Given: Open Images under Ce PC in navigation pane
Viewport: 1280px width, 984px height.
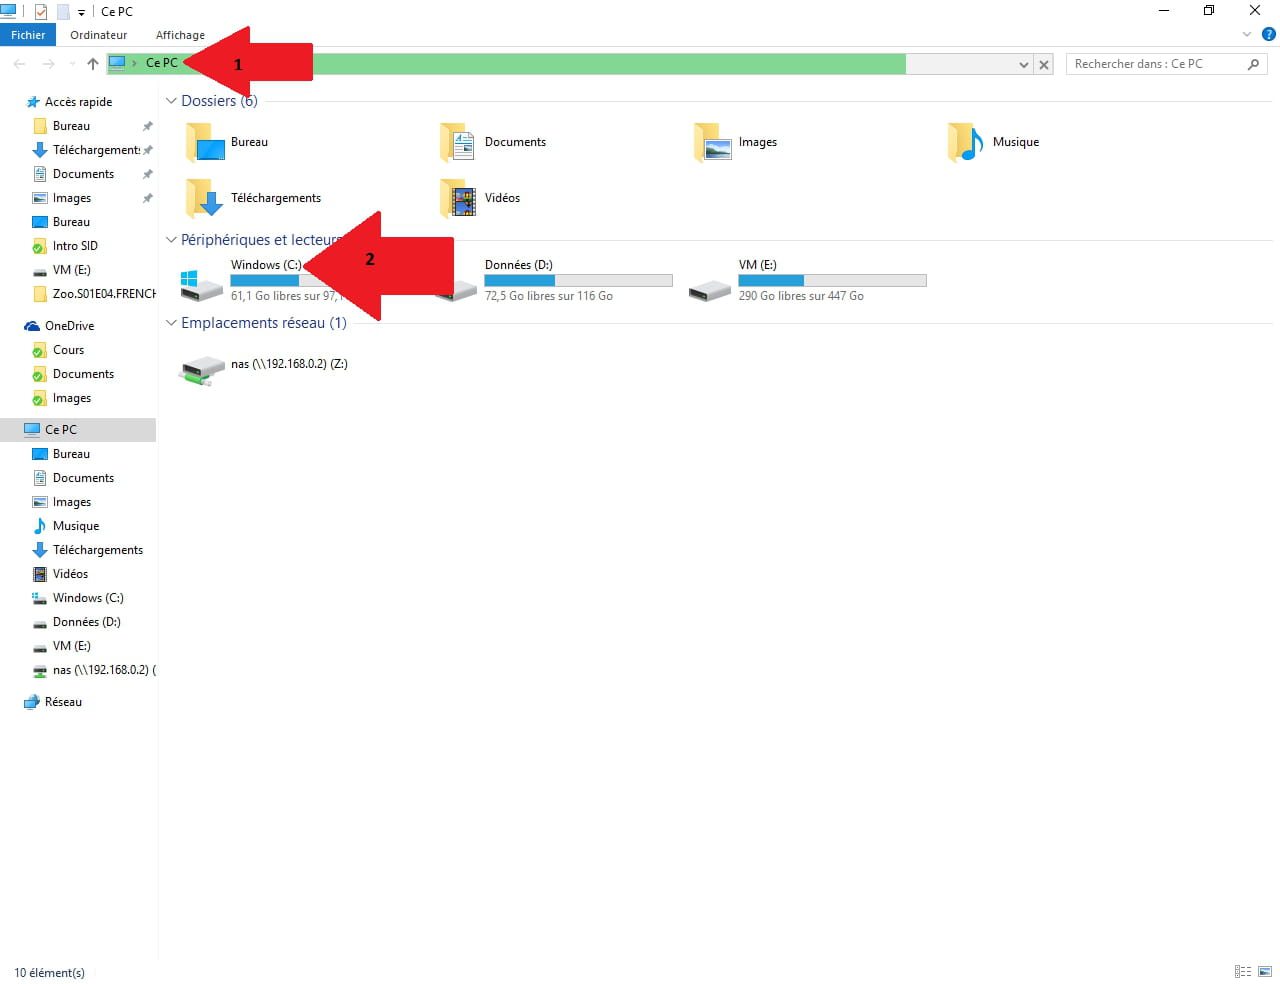Looking at the screenshot, I should (x=72, y=502).
